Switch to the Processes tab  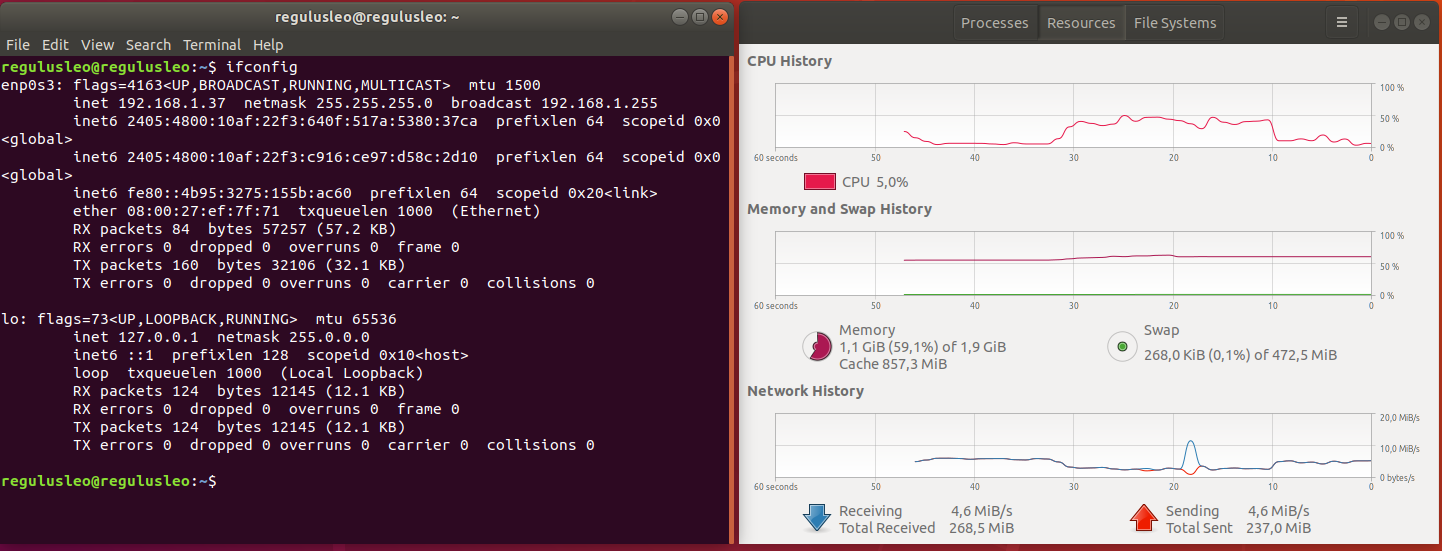[x=994, y=22]
